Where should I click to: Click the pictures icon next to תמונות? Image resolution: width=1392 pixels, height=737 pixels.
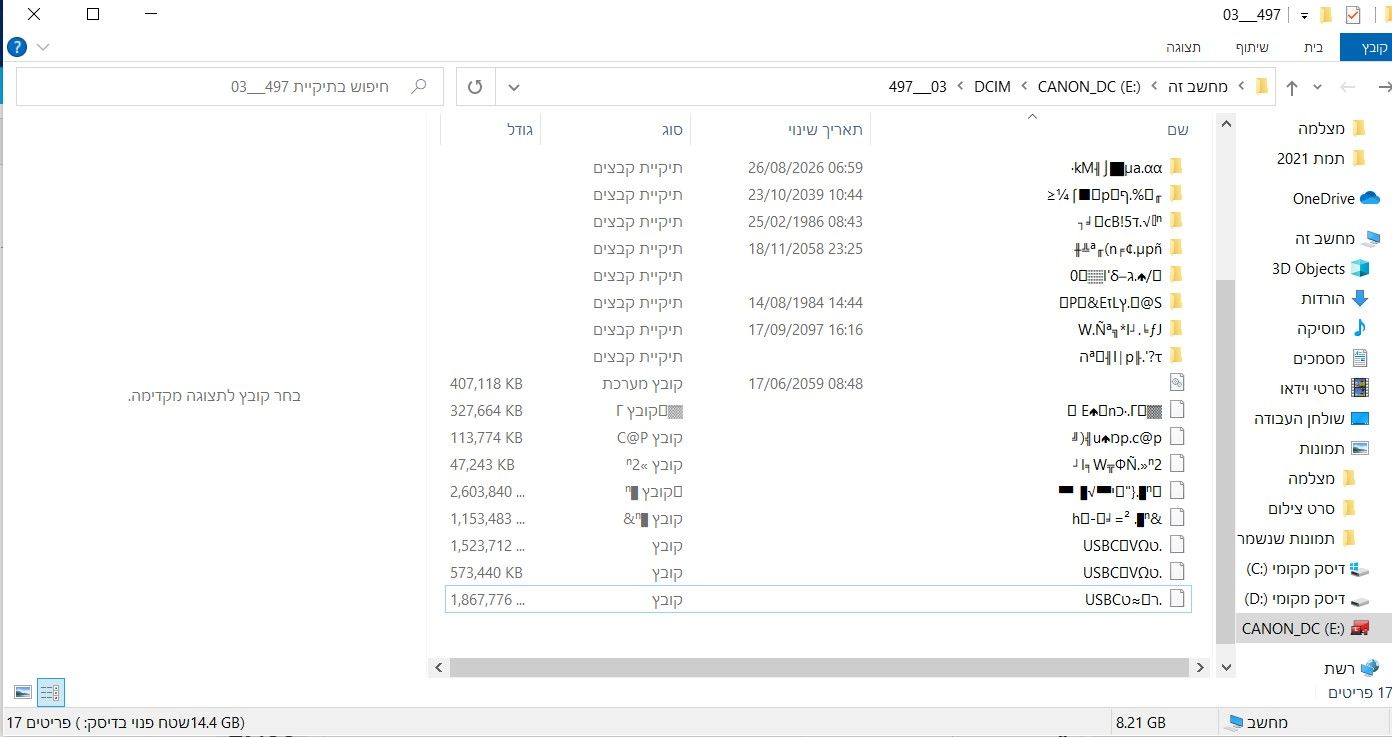tap(1360, 448)
